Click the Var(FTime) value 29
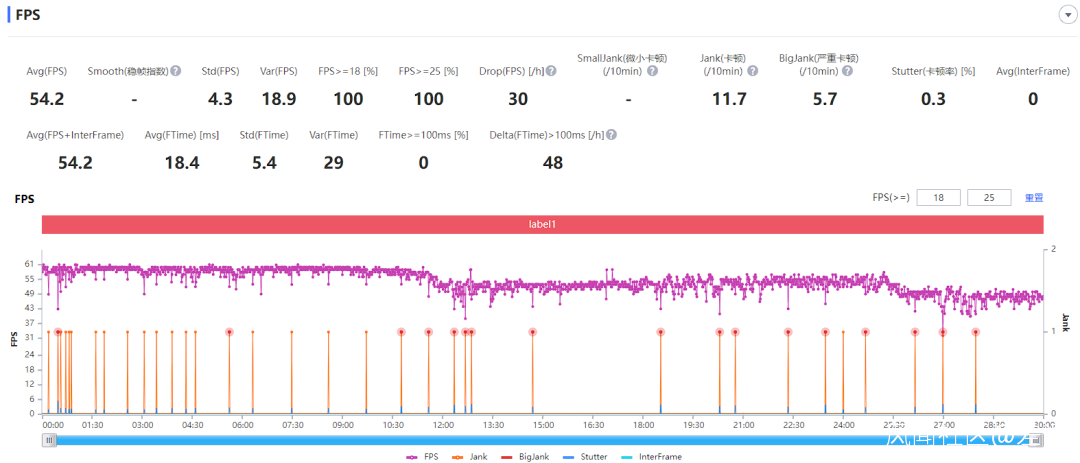The height and width of the screenshot is (463, 1080). tap(333, 163)
